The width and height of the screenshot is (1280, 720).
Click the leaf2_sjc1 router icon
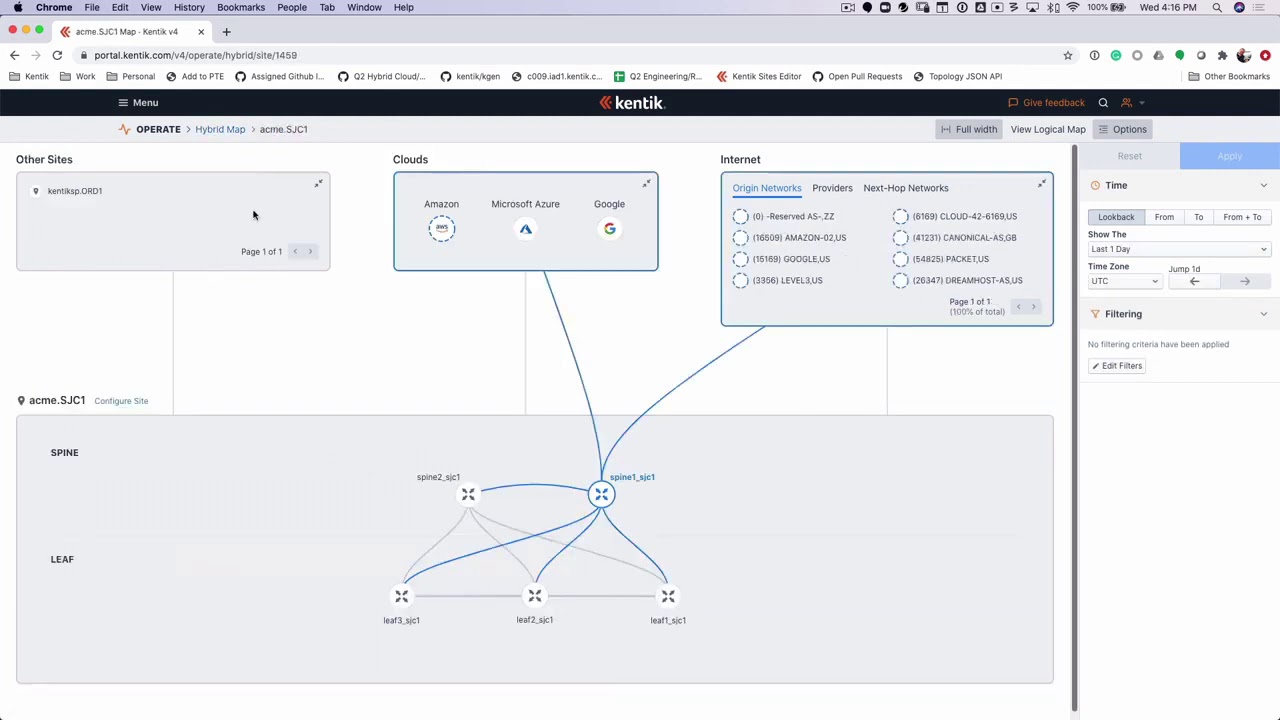(x=535, y=596)
